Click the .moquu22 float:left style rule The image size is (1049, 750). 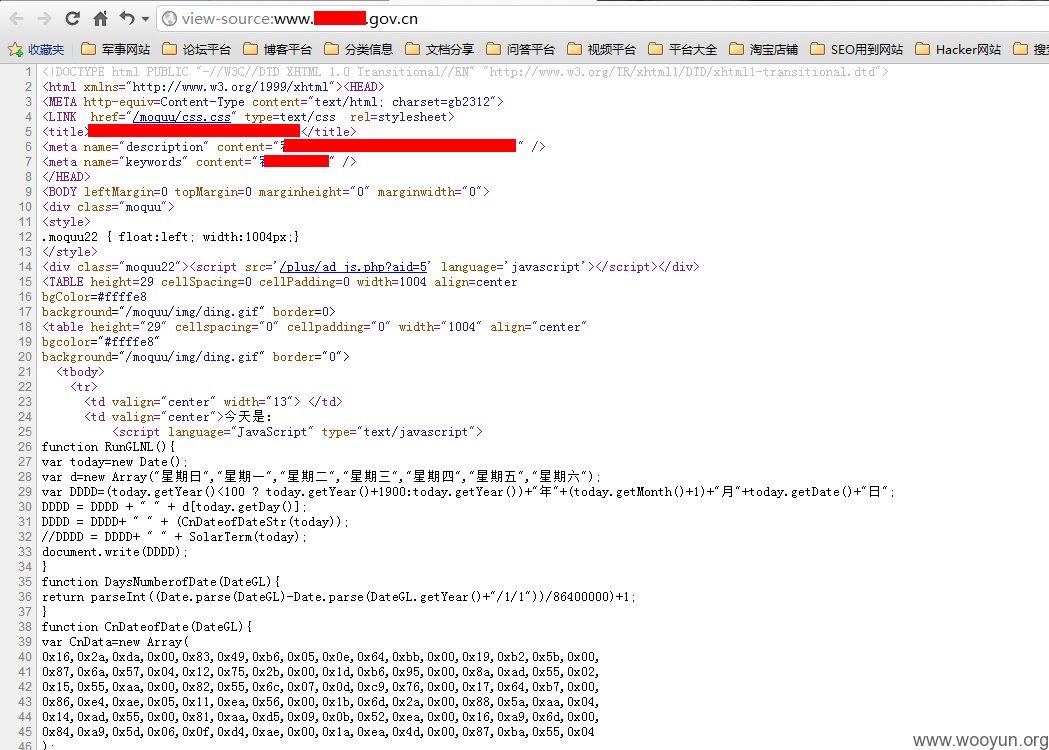pos(171,237)
